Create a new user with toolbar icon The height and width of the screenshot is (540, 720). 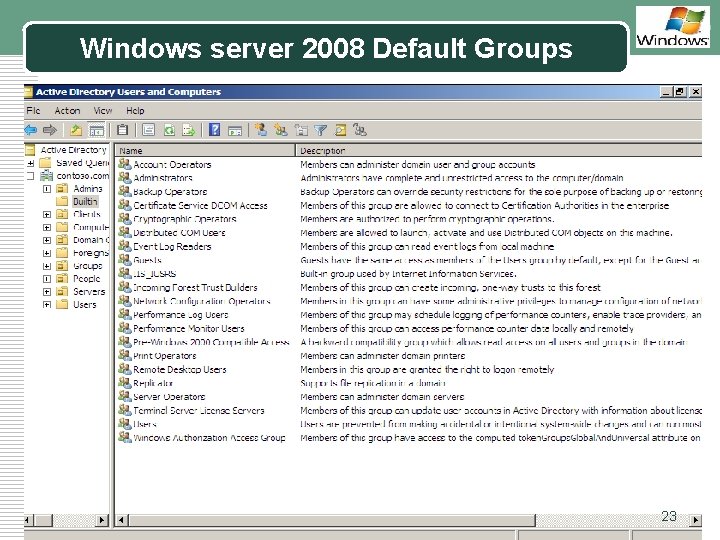pyautogui.click(x=261, y=130)
